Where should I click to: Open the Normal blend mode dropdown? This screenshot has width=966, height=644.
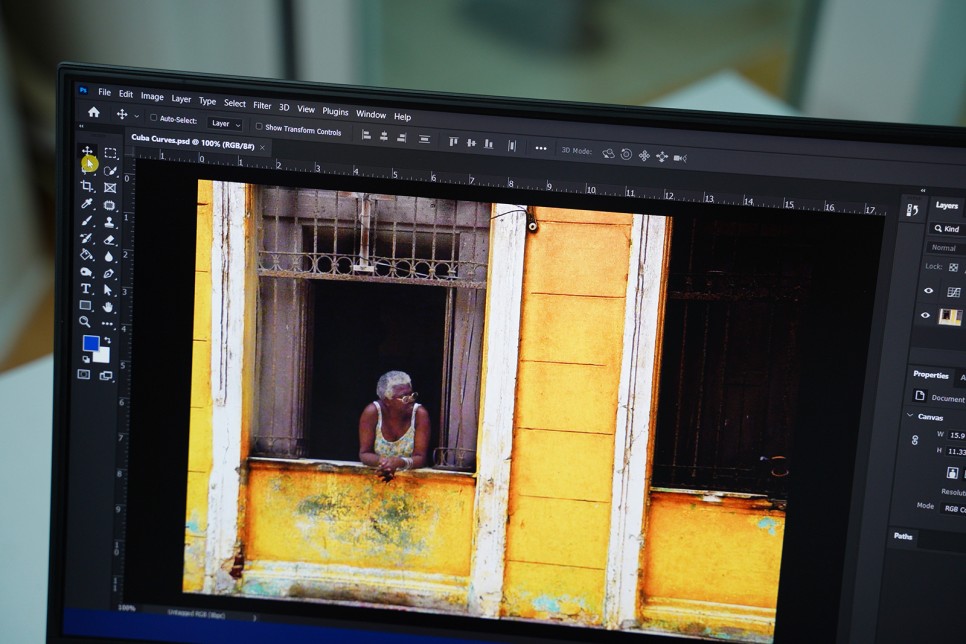click(946, 248)
